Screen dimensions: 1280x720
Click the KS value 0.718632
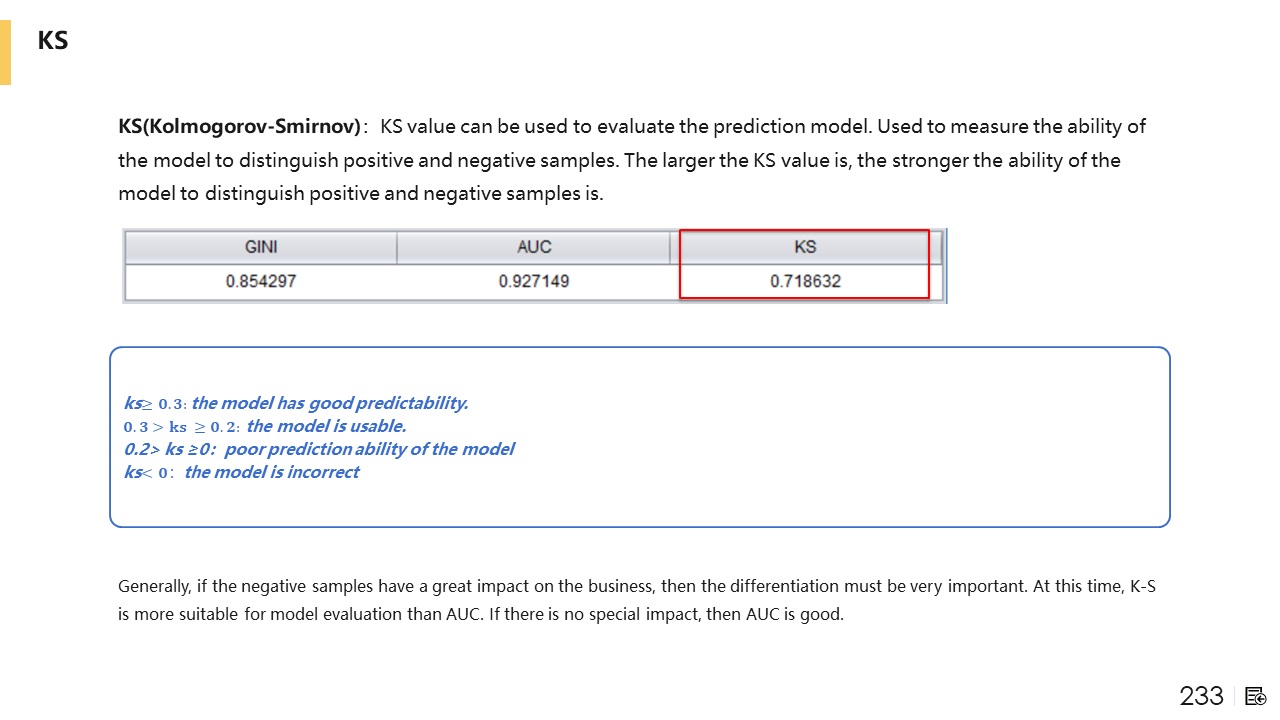pyautogui.click(x=805, y=281)
